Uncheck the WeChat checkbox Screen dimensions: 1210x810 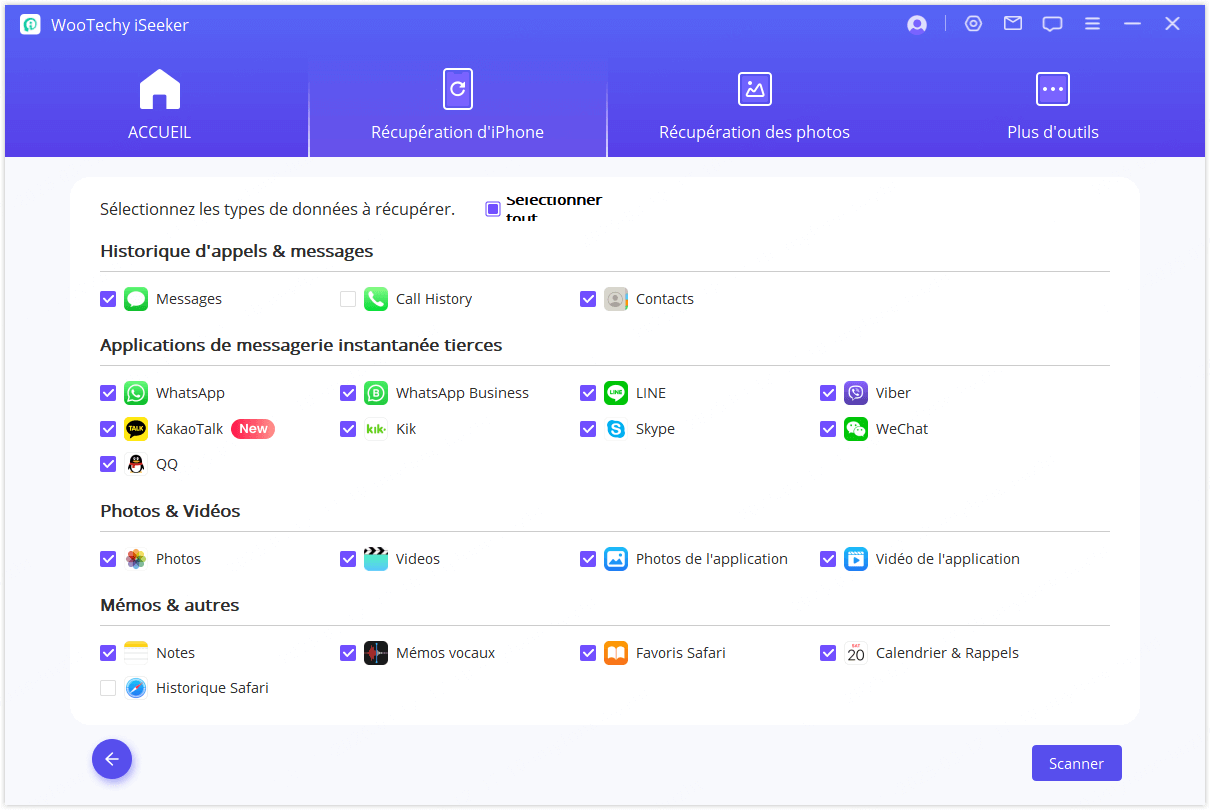(x=828, y=429)
